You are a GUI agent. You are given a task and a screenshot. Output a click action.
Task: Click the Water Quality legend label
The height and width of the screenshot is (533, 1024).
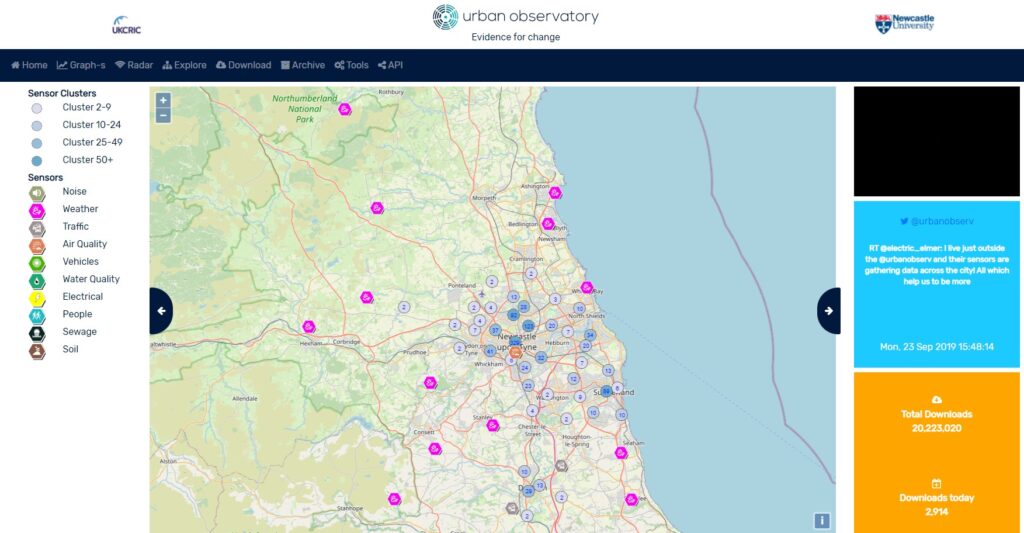(91, 279)
